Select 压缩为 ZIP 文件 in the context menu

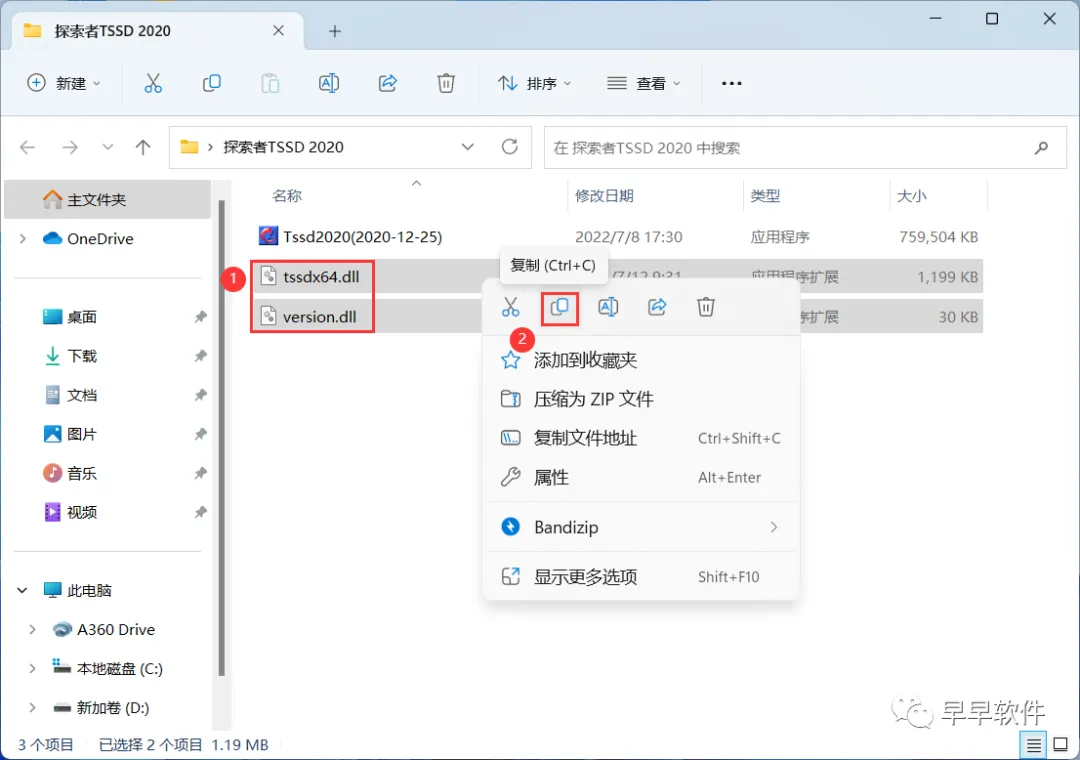[641, 399]
